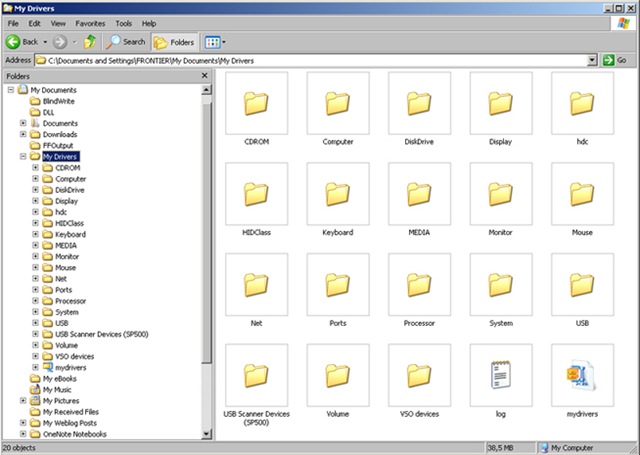
Task: Open the View menu
Action: point(58,24)
